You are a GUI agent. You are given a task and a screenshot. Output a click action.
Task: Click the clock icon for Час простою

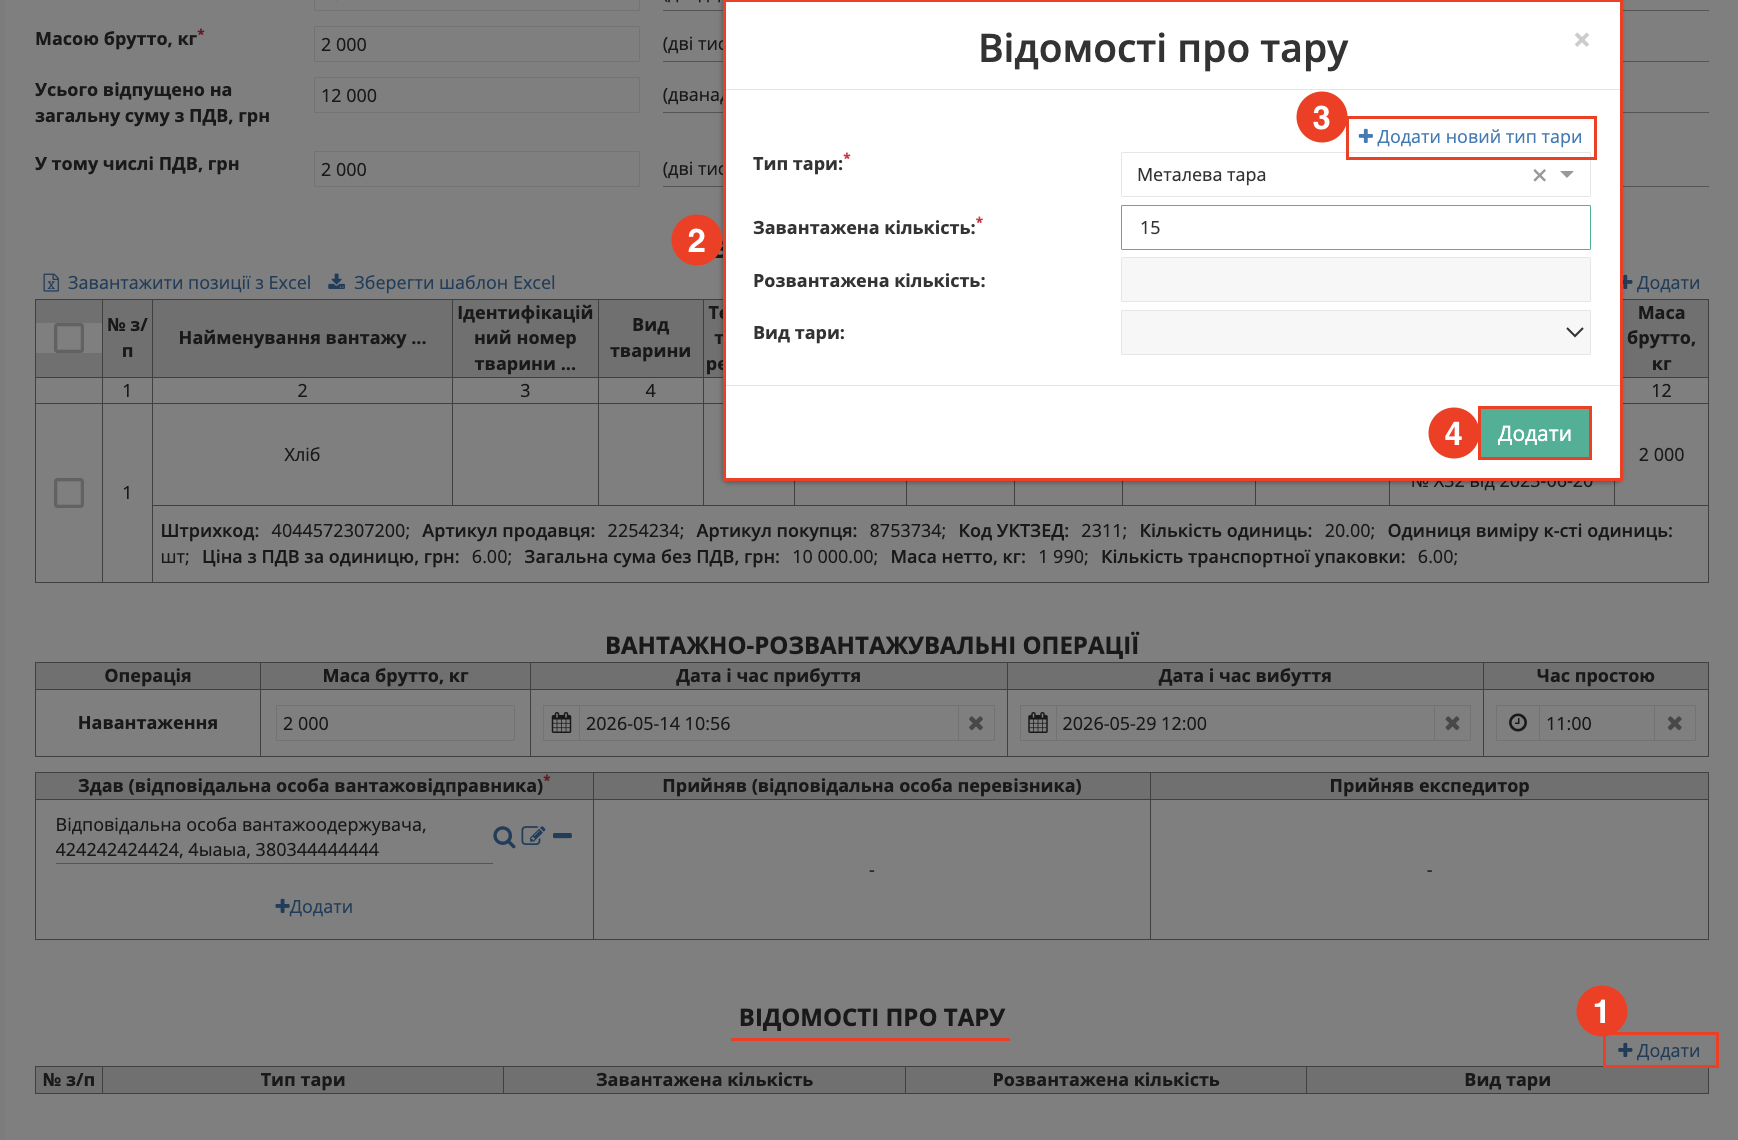(1518, 723)
